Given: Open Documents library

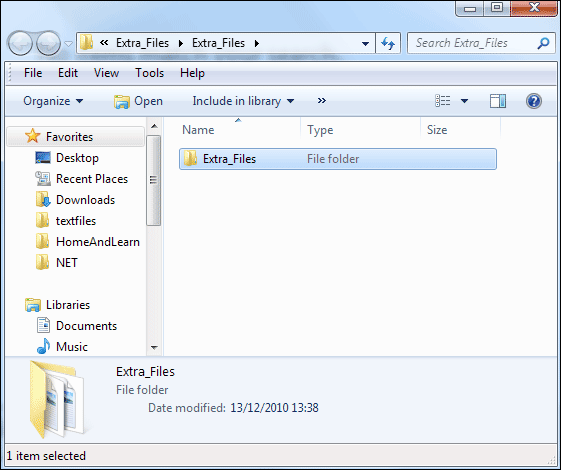Looking at the screenshot, I should point(86,326).
